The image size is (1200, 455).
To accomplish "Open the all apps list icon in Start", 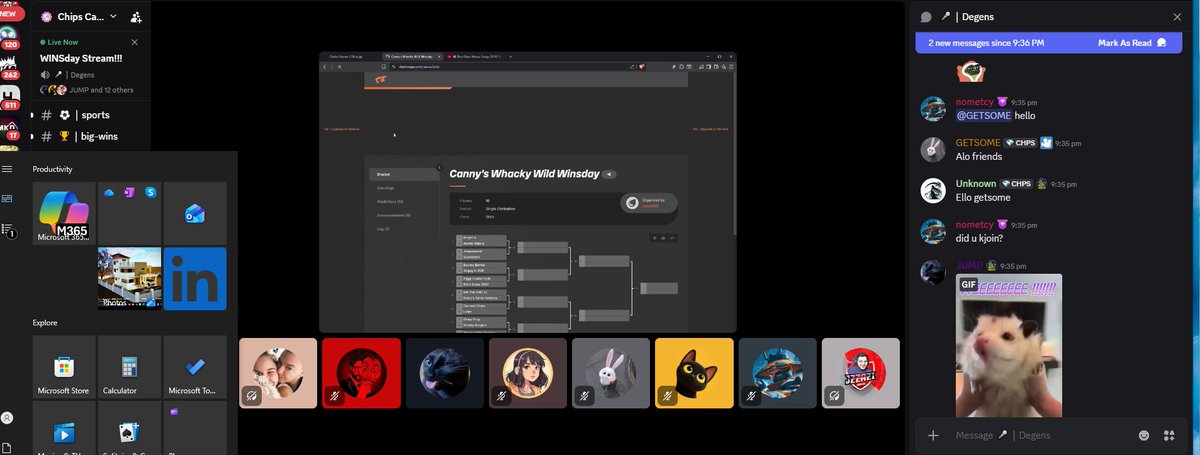I will pyautogui.click(x=8, y=230).
